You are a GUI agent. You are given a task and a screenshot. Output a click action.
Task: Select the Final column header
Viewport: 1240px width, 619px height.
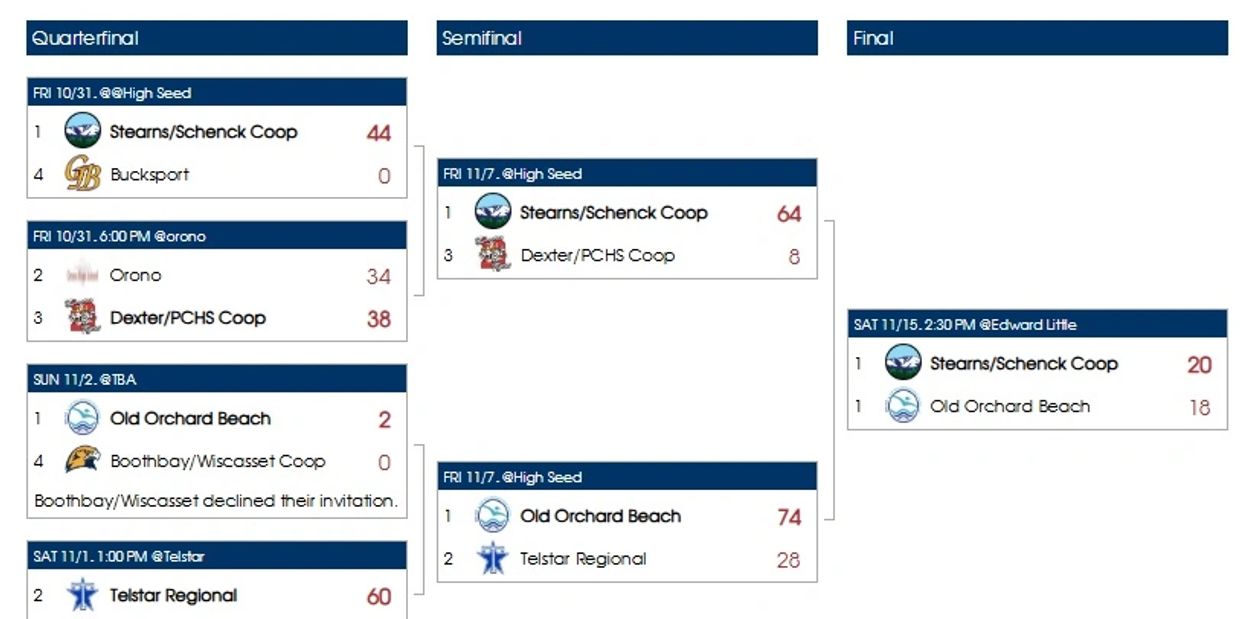[x=1037, y=38]
